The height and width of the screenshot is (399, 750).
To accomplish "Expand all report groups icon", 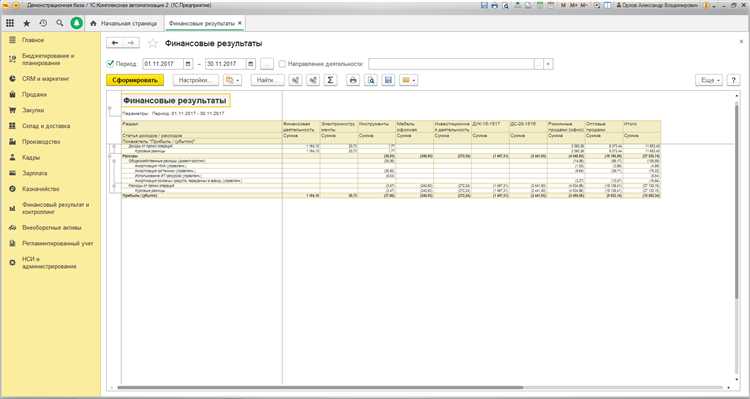I will pos(296,80).
